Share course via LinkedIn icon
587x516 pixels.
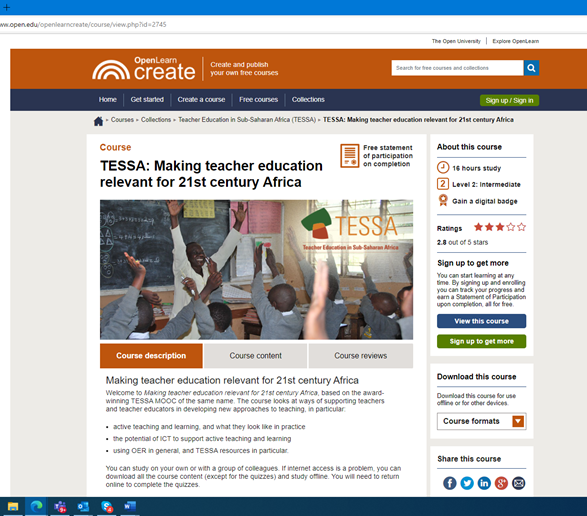[484, 483]
